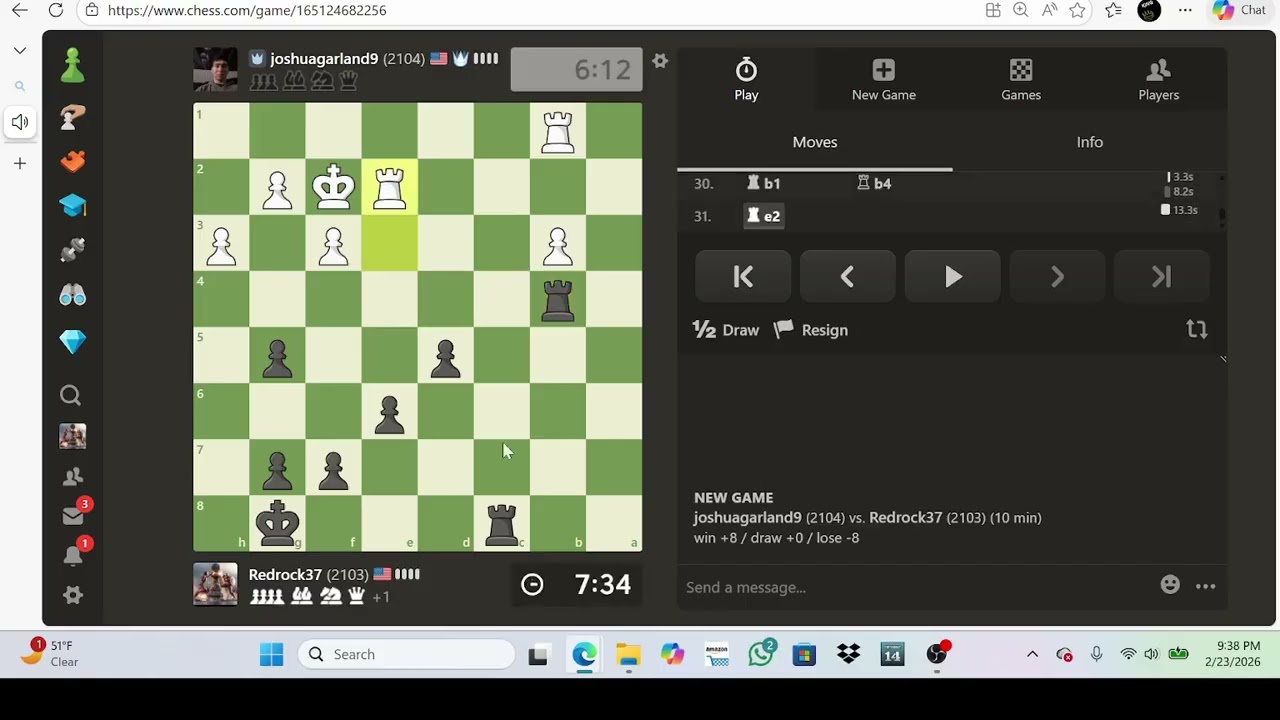Open the sidebar settings gear
The width and height of the screenshot is (1280, 720).
click(73, 595)
